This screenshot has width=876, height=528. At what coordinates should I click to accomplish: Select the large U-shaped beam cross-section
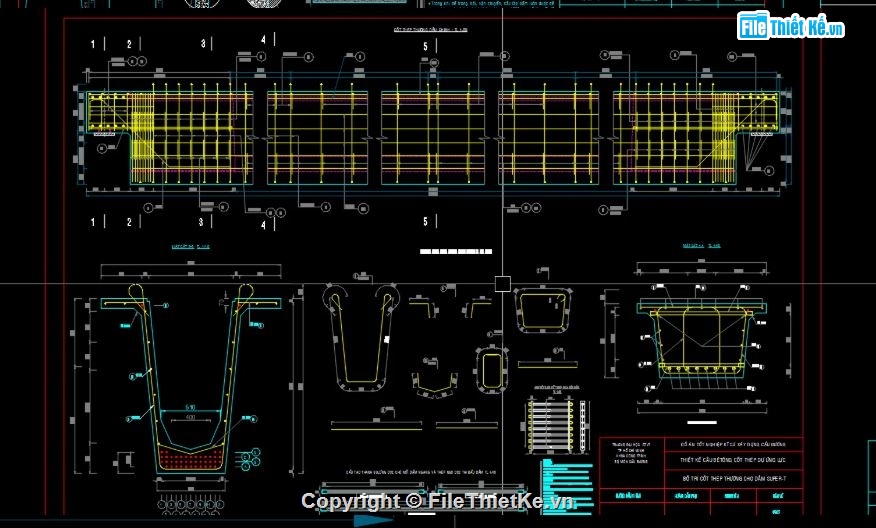pyautogui.click(x=191, y=380)
